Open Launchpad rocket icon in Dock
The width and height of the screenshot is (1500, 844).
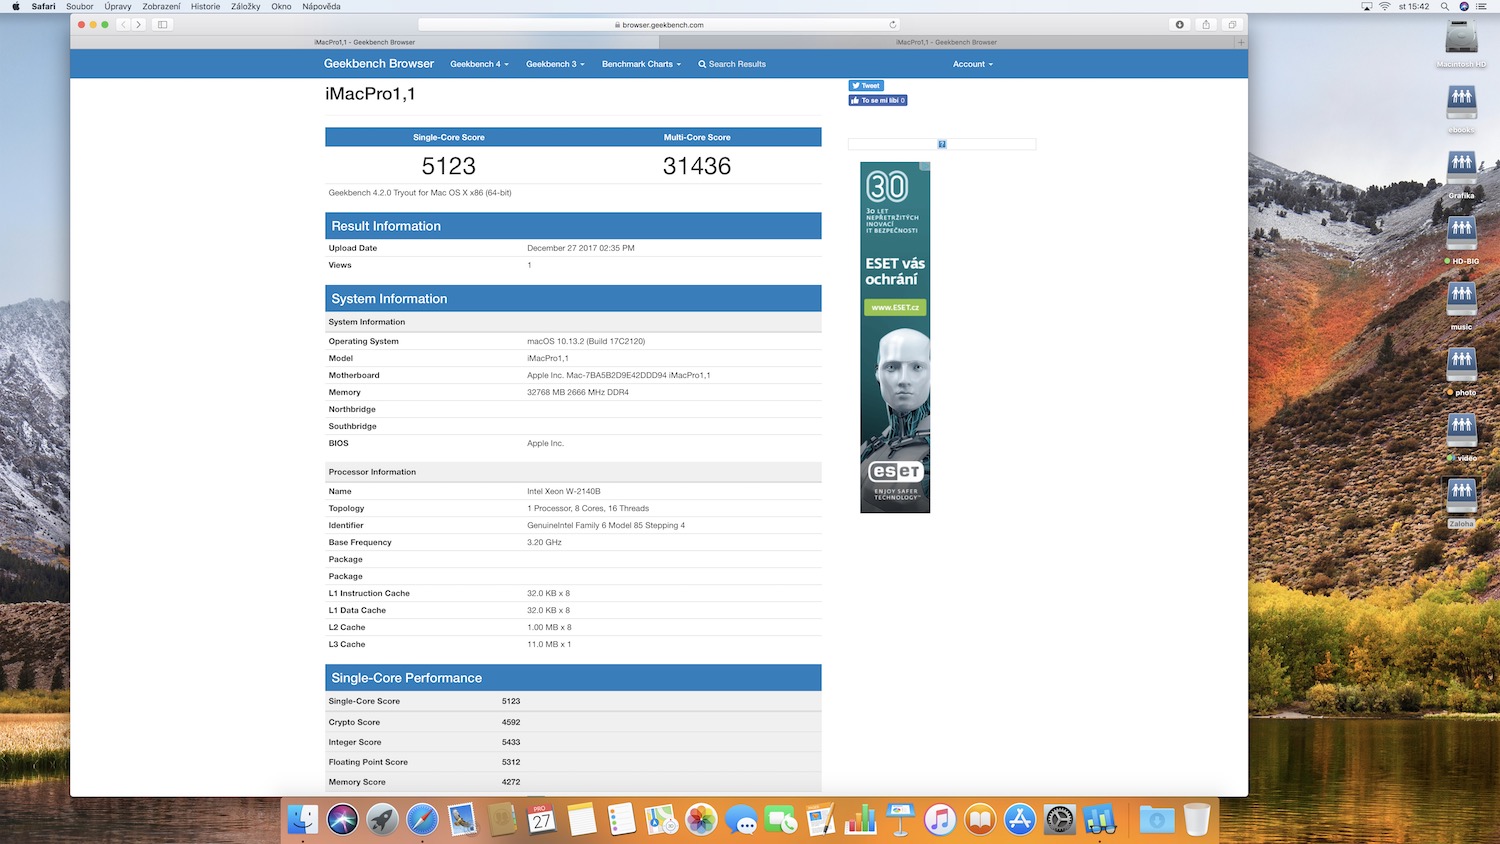pyautogui.click(x=382, y=820)
